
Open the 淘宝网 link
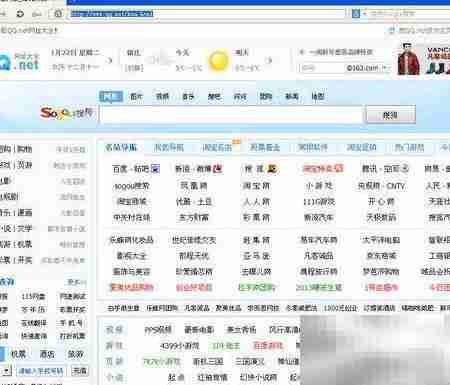(x=256, y=186)
